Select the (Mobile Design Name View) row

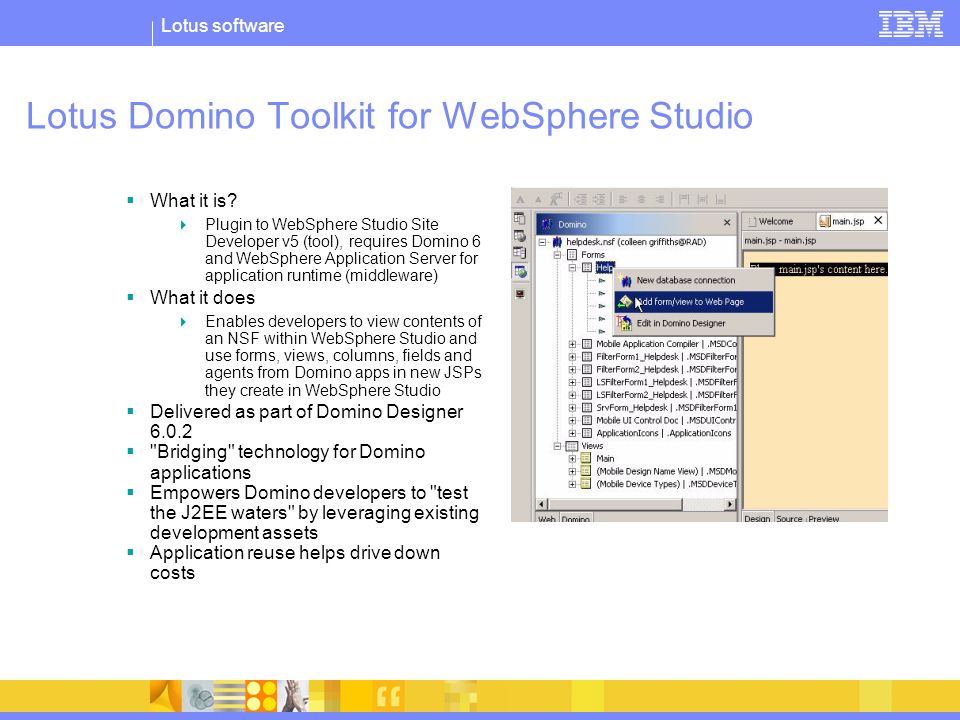666,471
